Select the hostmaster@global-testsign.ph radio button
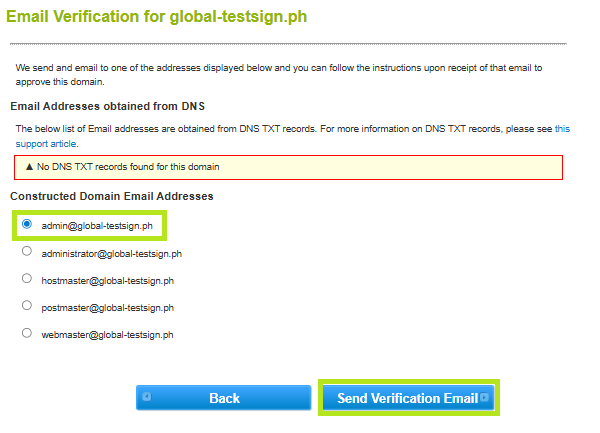600x433 pixels. pos(27,279)
